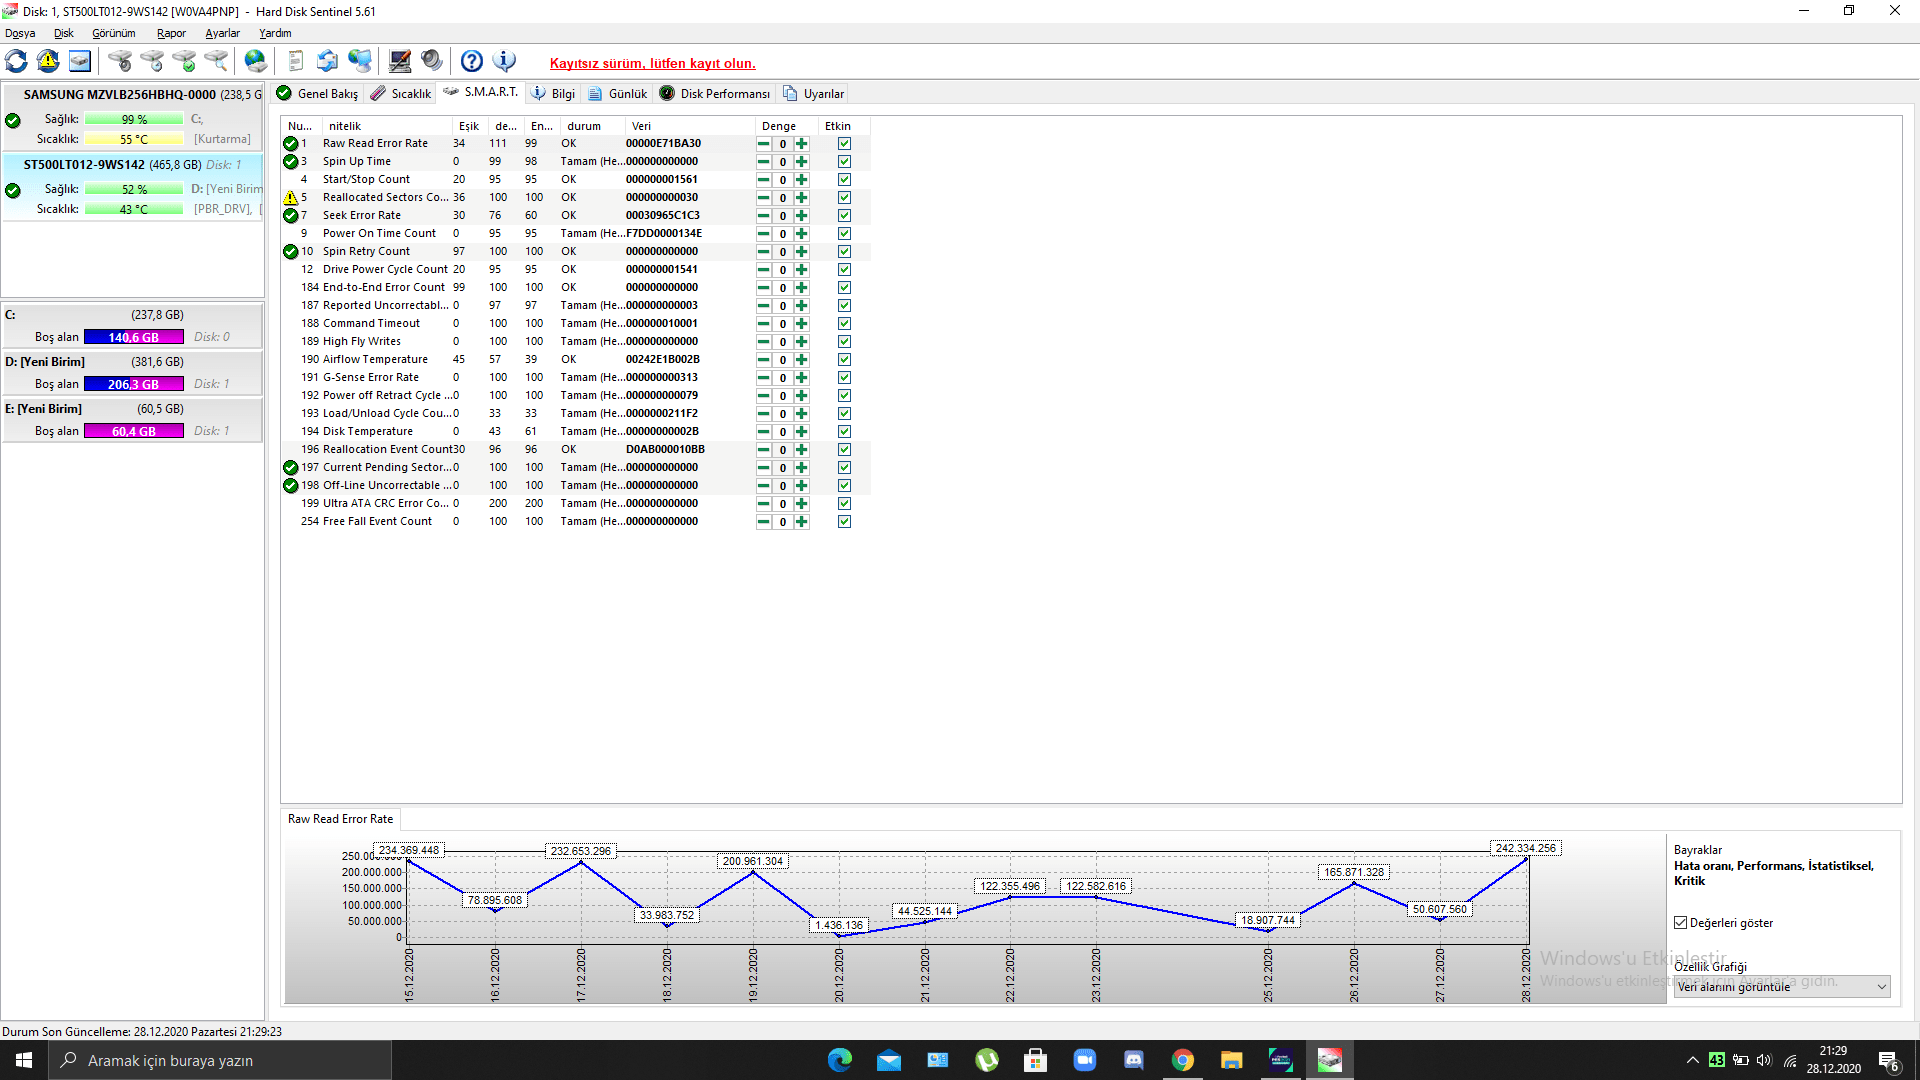The image size is (1920, 1080).
Task: Click the blue question mark help icon
Action: (472, 62)
